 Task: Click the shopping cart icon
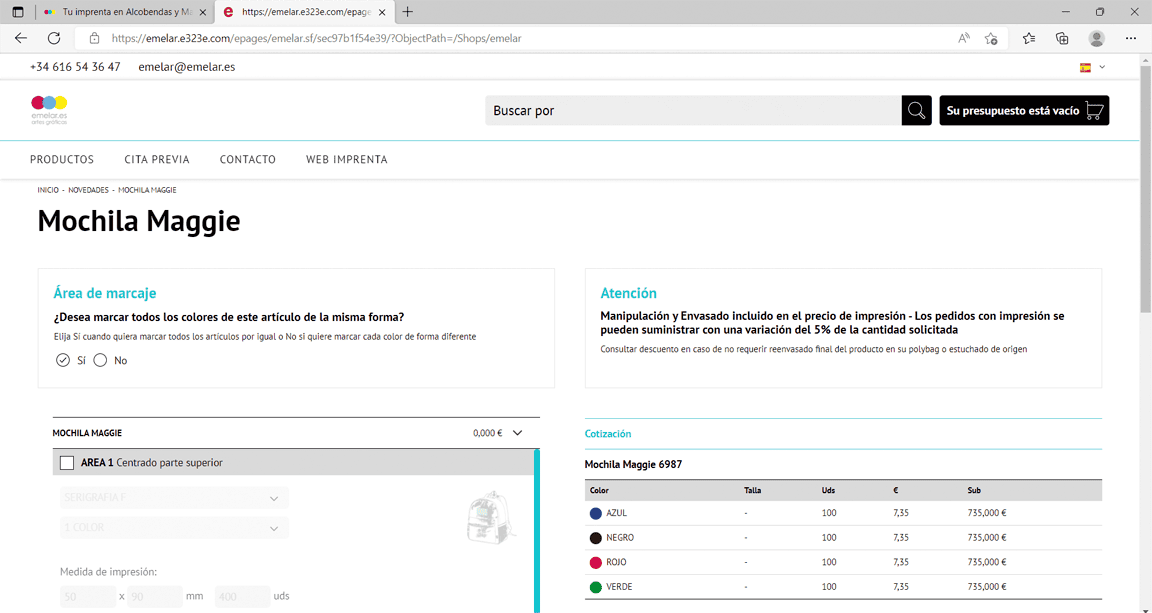[x=1094, y=110]
